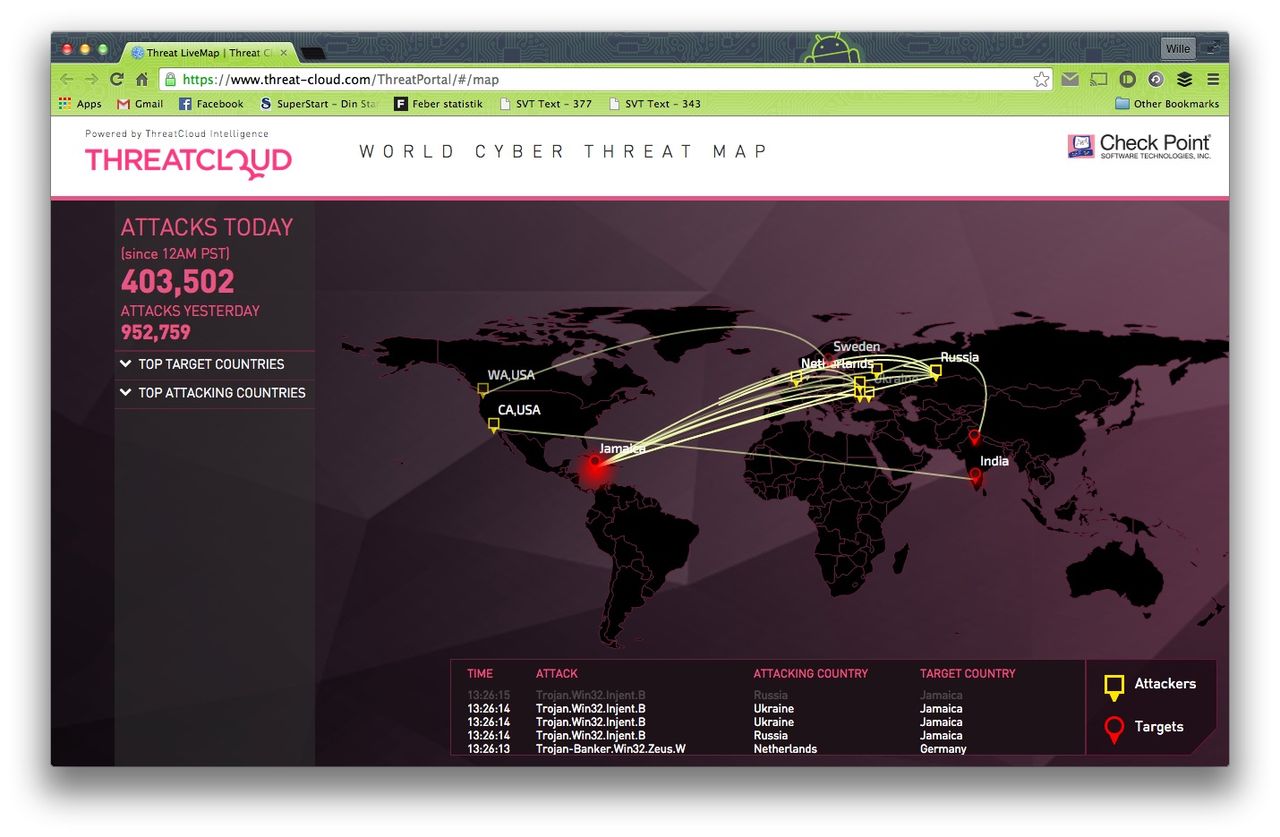Click the ThreatCloud logo
This screenshot has width=1280, height=837.
188,161
